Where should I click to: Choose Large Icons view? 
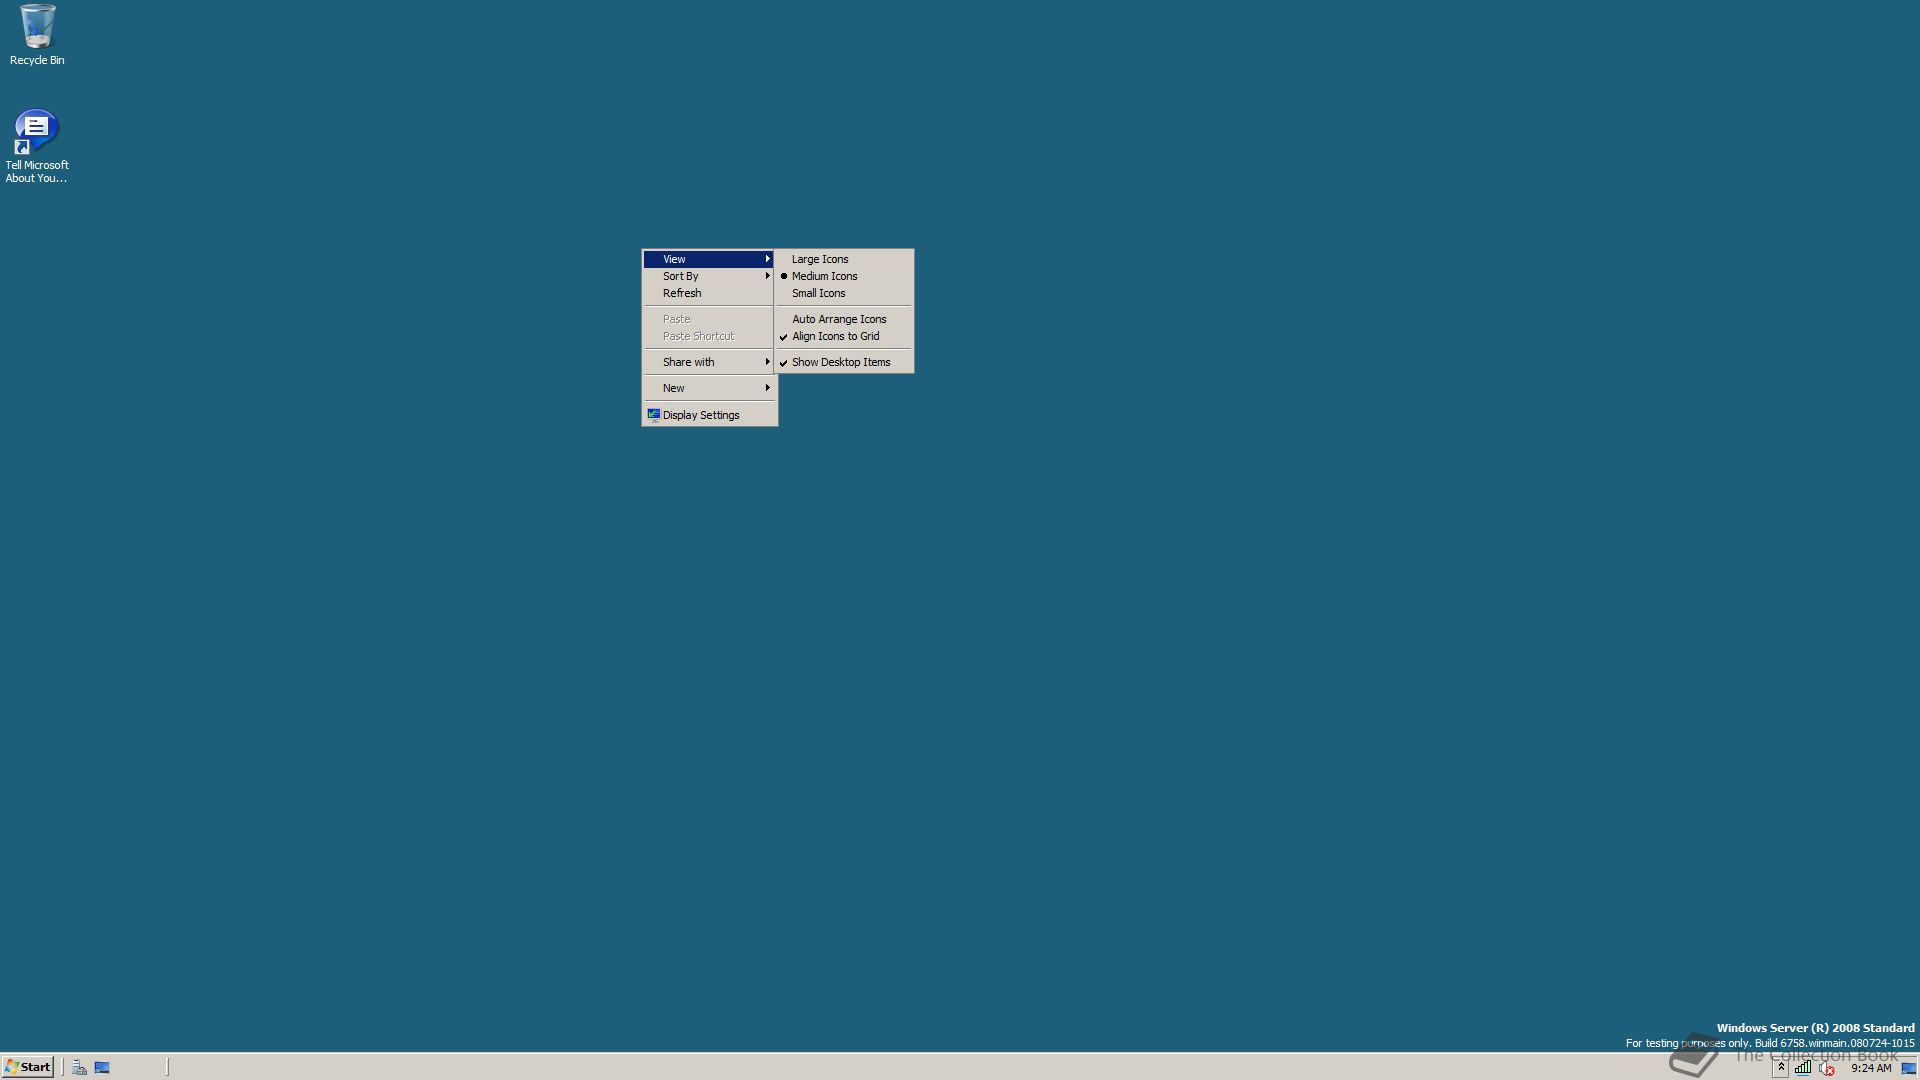[845, 259]
